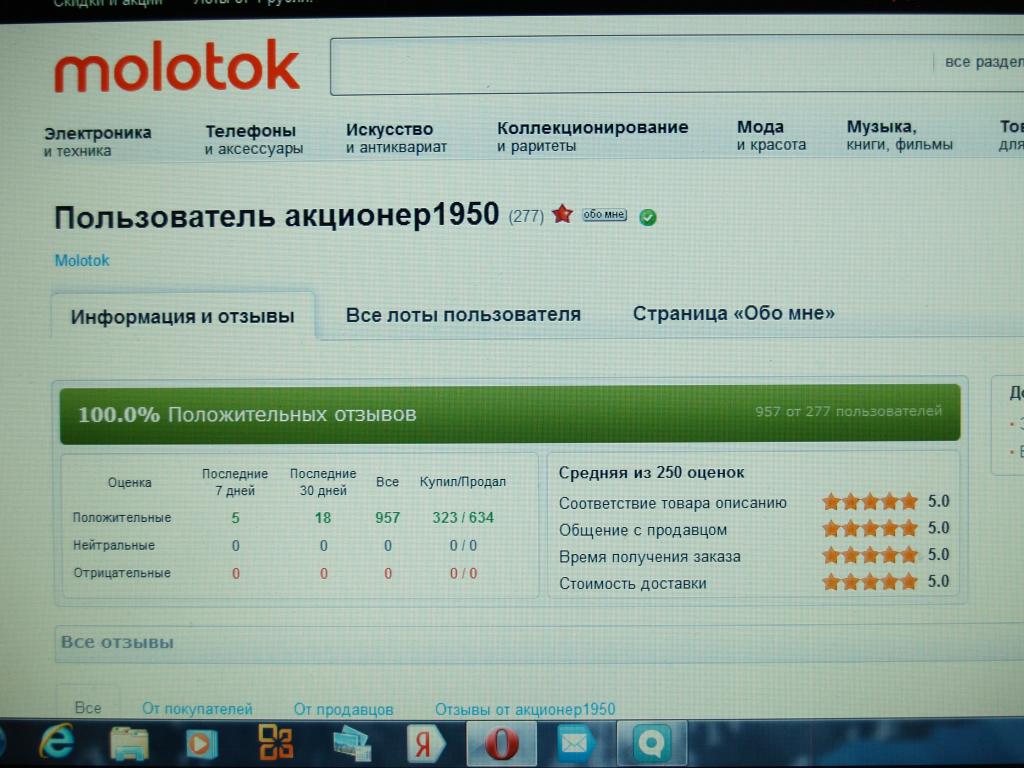
Task: Click the molotok logo
Action: (177, 67)
